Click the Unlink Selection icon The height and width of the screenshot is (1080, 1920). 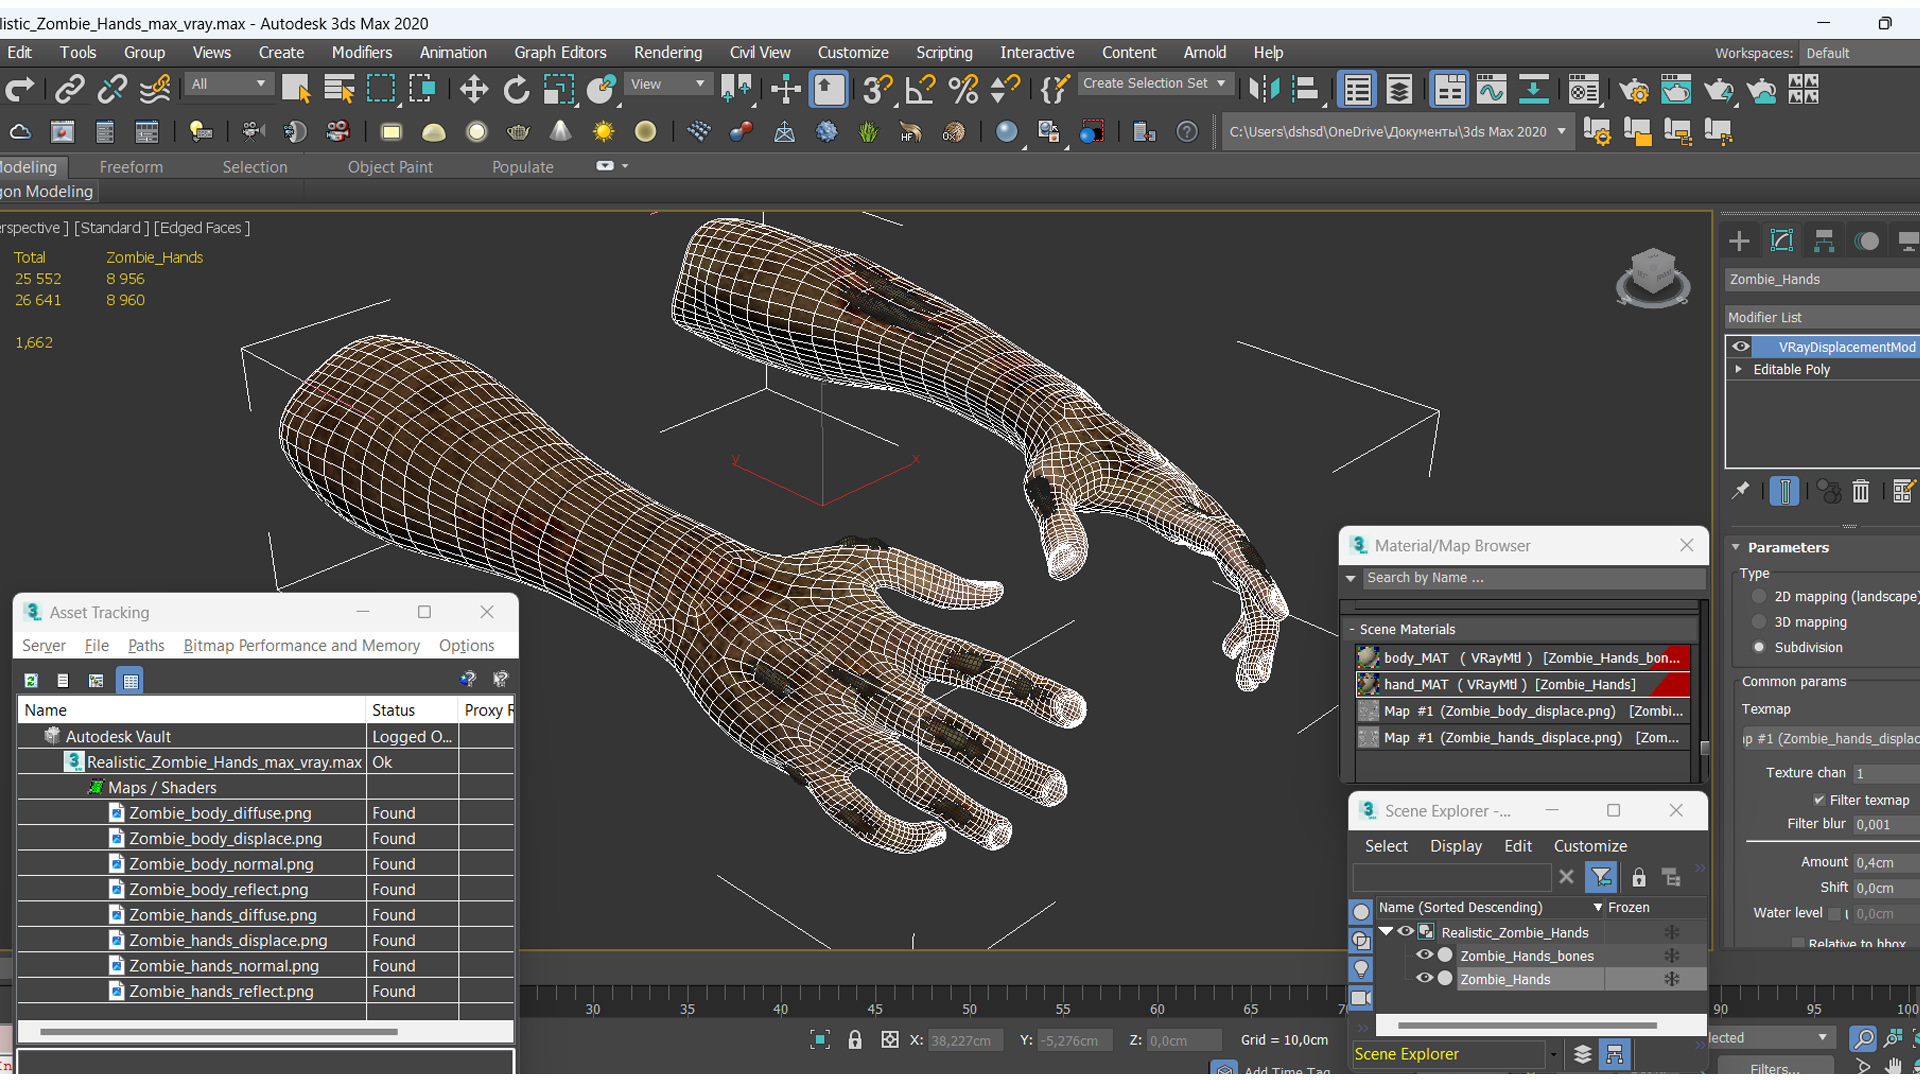112,90
